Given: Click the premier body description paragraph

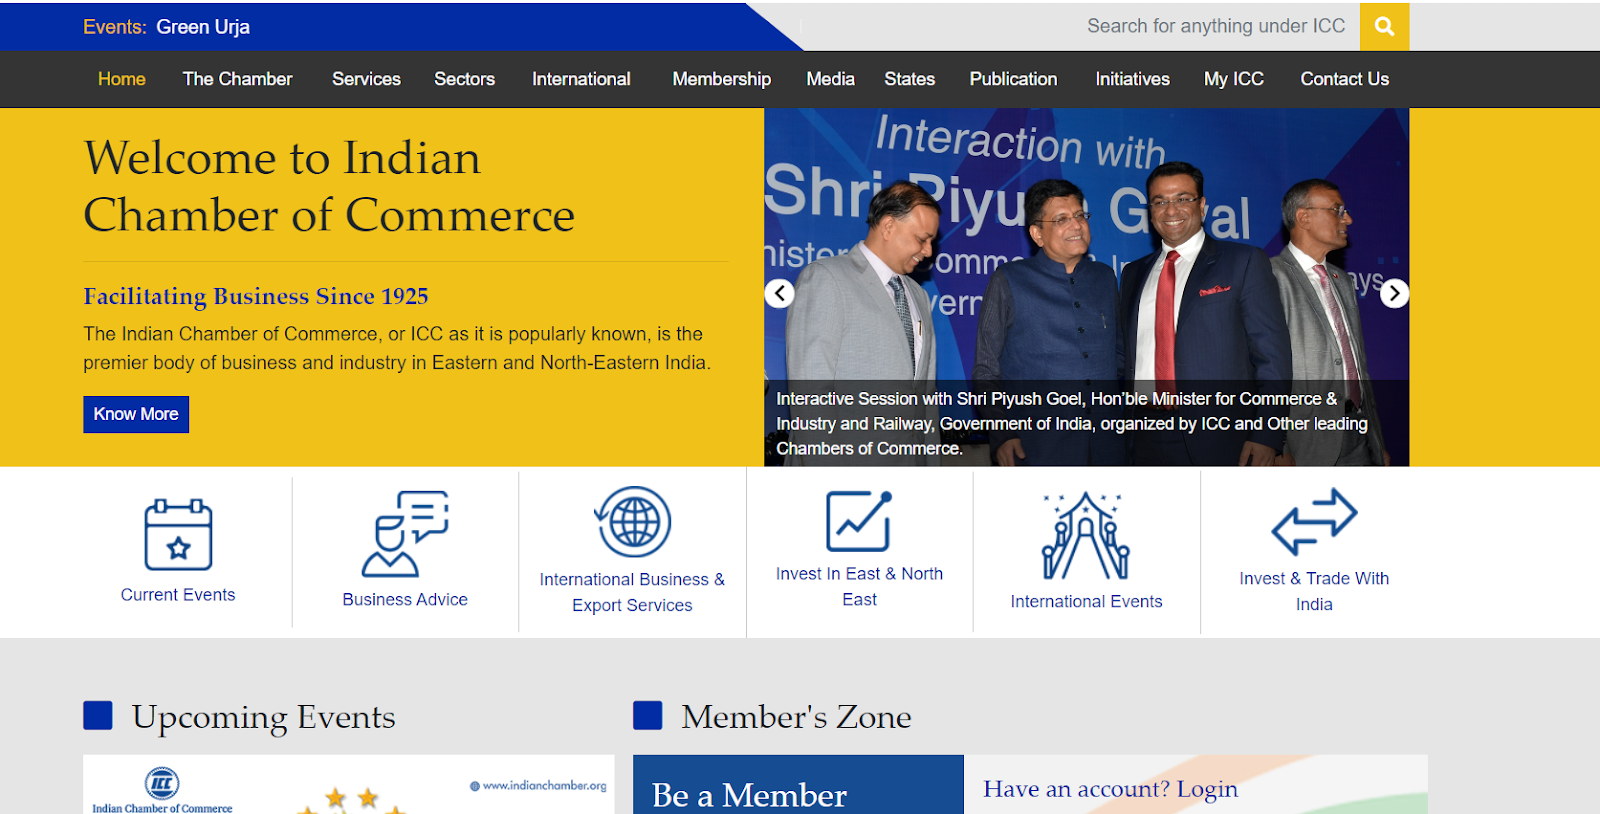Looking at the screenshot, I should click(x=397, y=348).
